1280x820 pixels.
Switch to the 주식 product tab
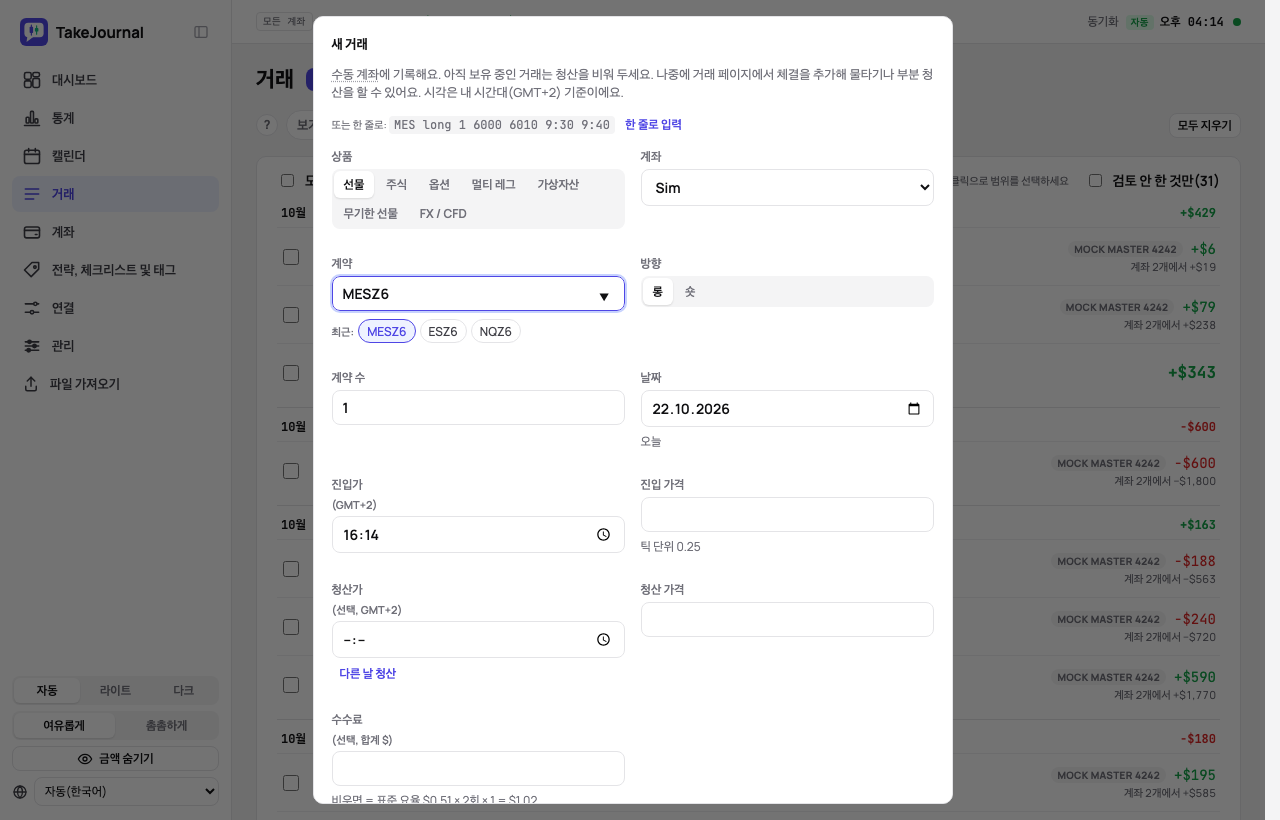click(x=396, y=184)
